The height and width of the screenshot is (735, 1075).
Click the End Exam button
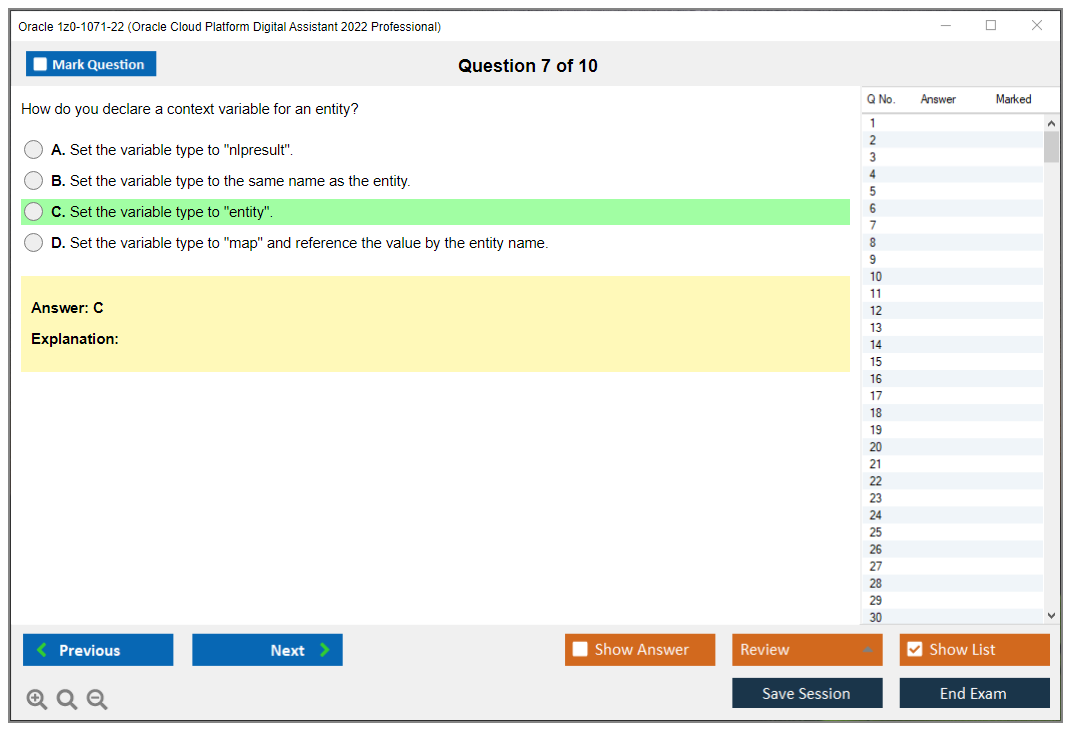coord(974,692)
